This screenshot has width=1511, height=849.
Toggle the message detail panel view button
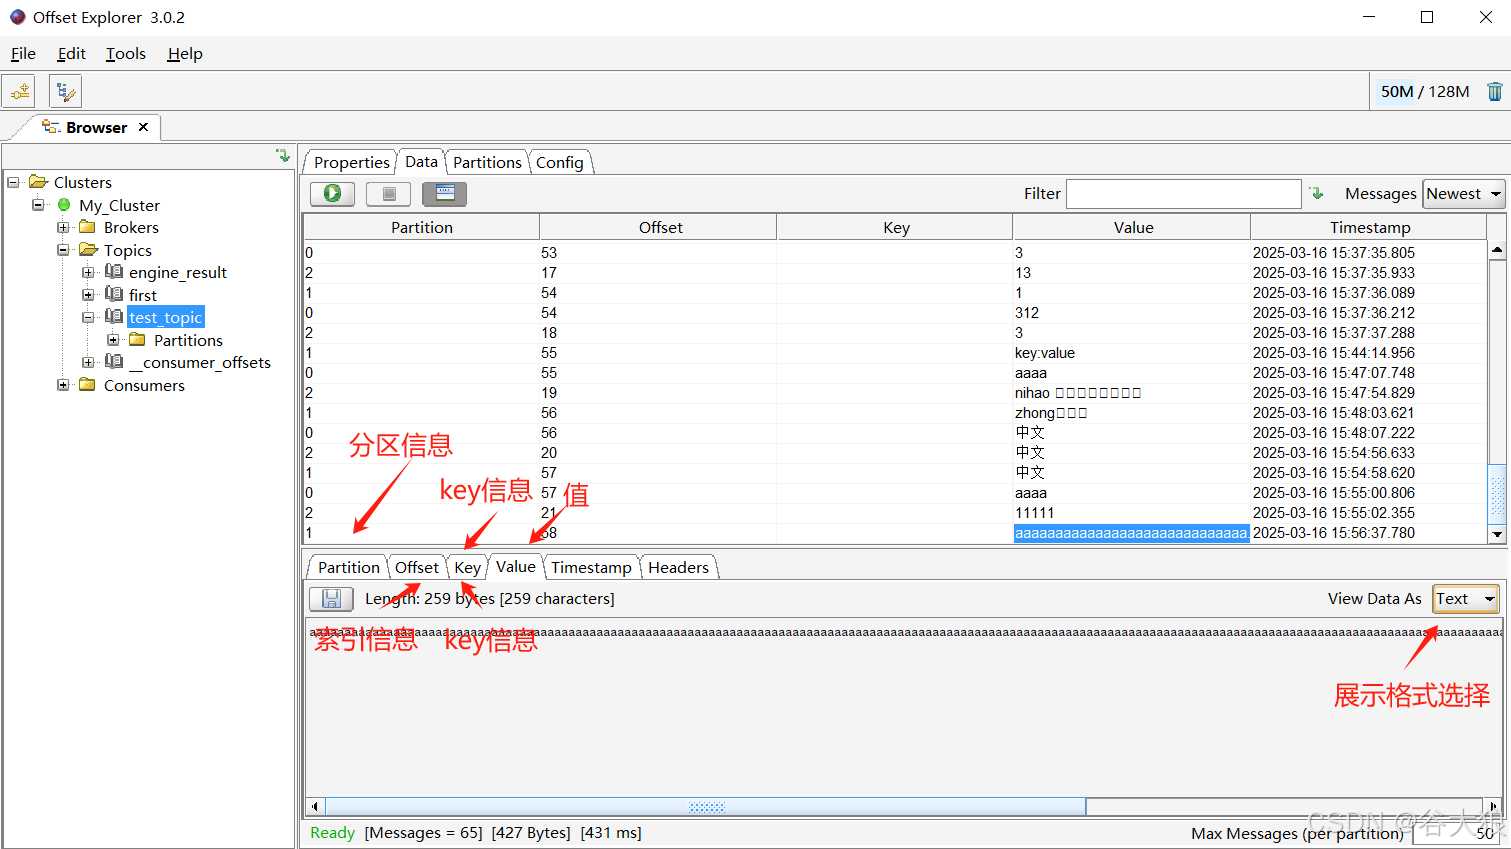pyautogui.click(x=445, y=194)
